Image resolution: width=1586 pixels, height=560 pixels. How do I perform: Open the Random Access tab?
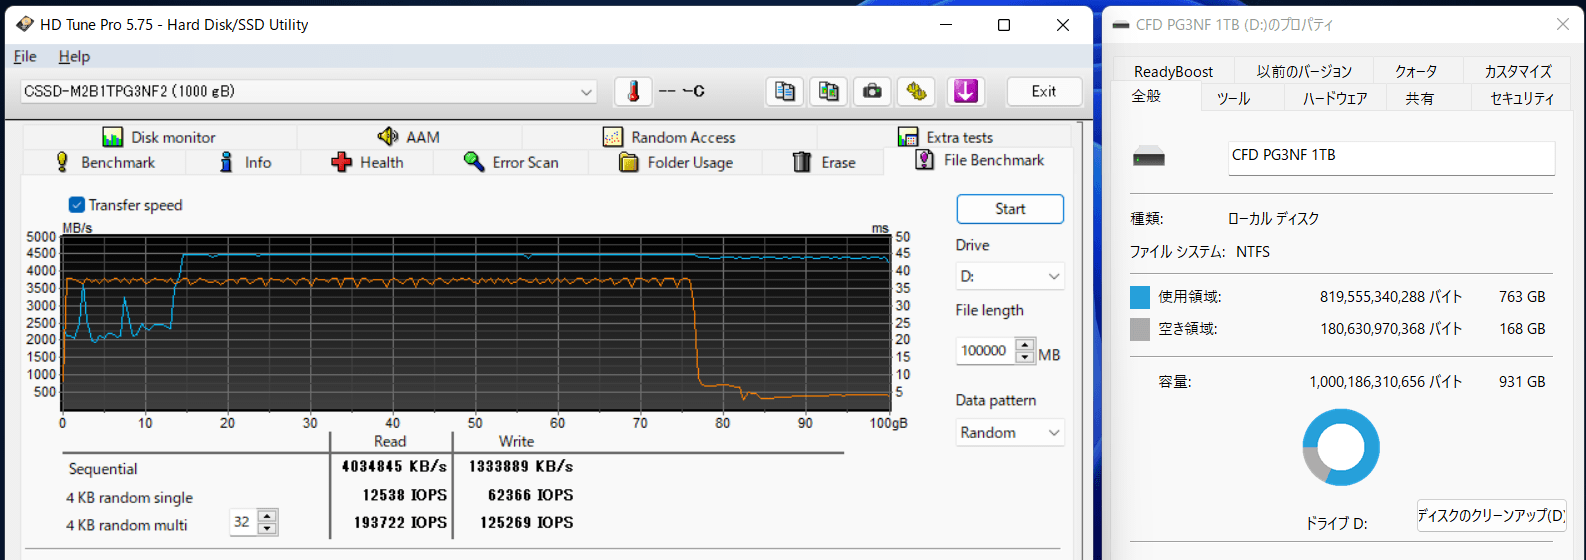point(669,137)
